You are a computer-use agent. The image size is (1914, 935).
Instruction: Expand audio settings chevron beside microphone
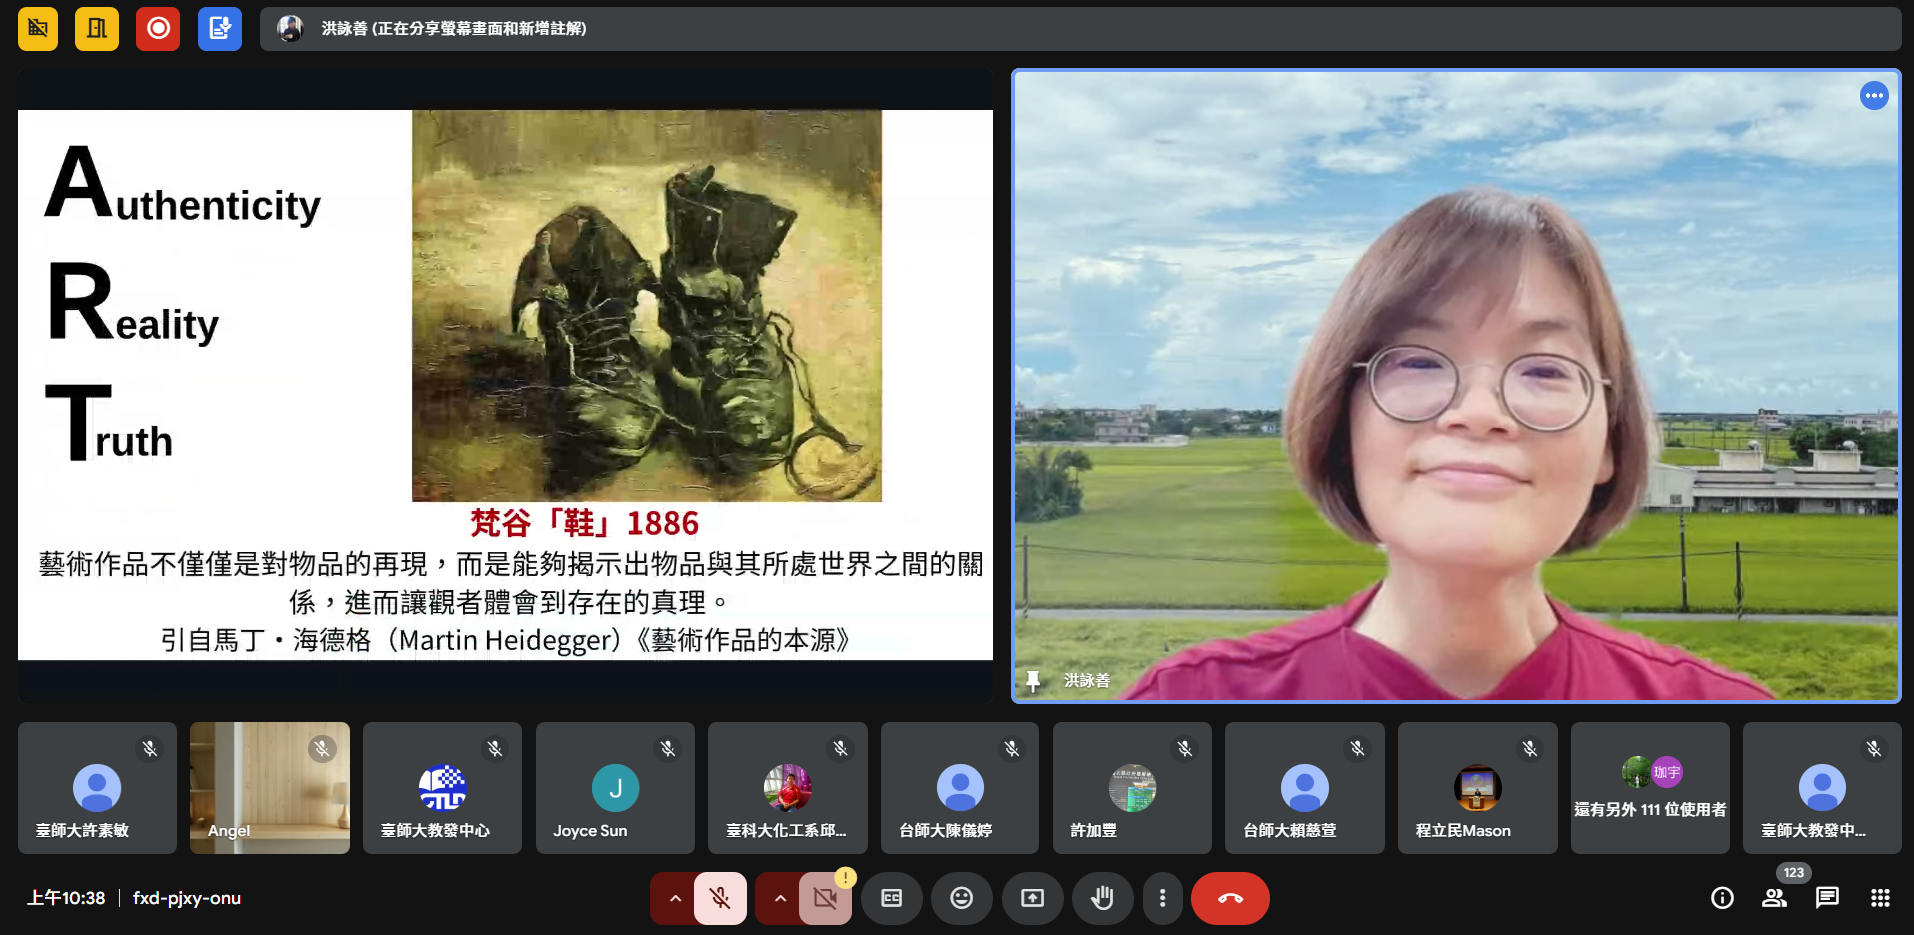point(675,898)
